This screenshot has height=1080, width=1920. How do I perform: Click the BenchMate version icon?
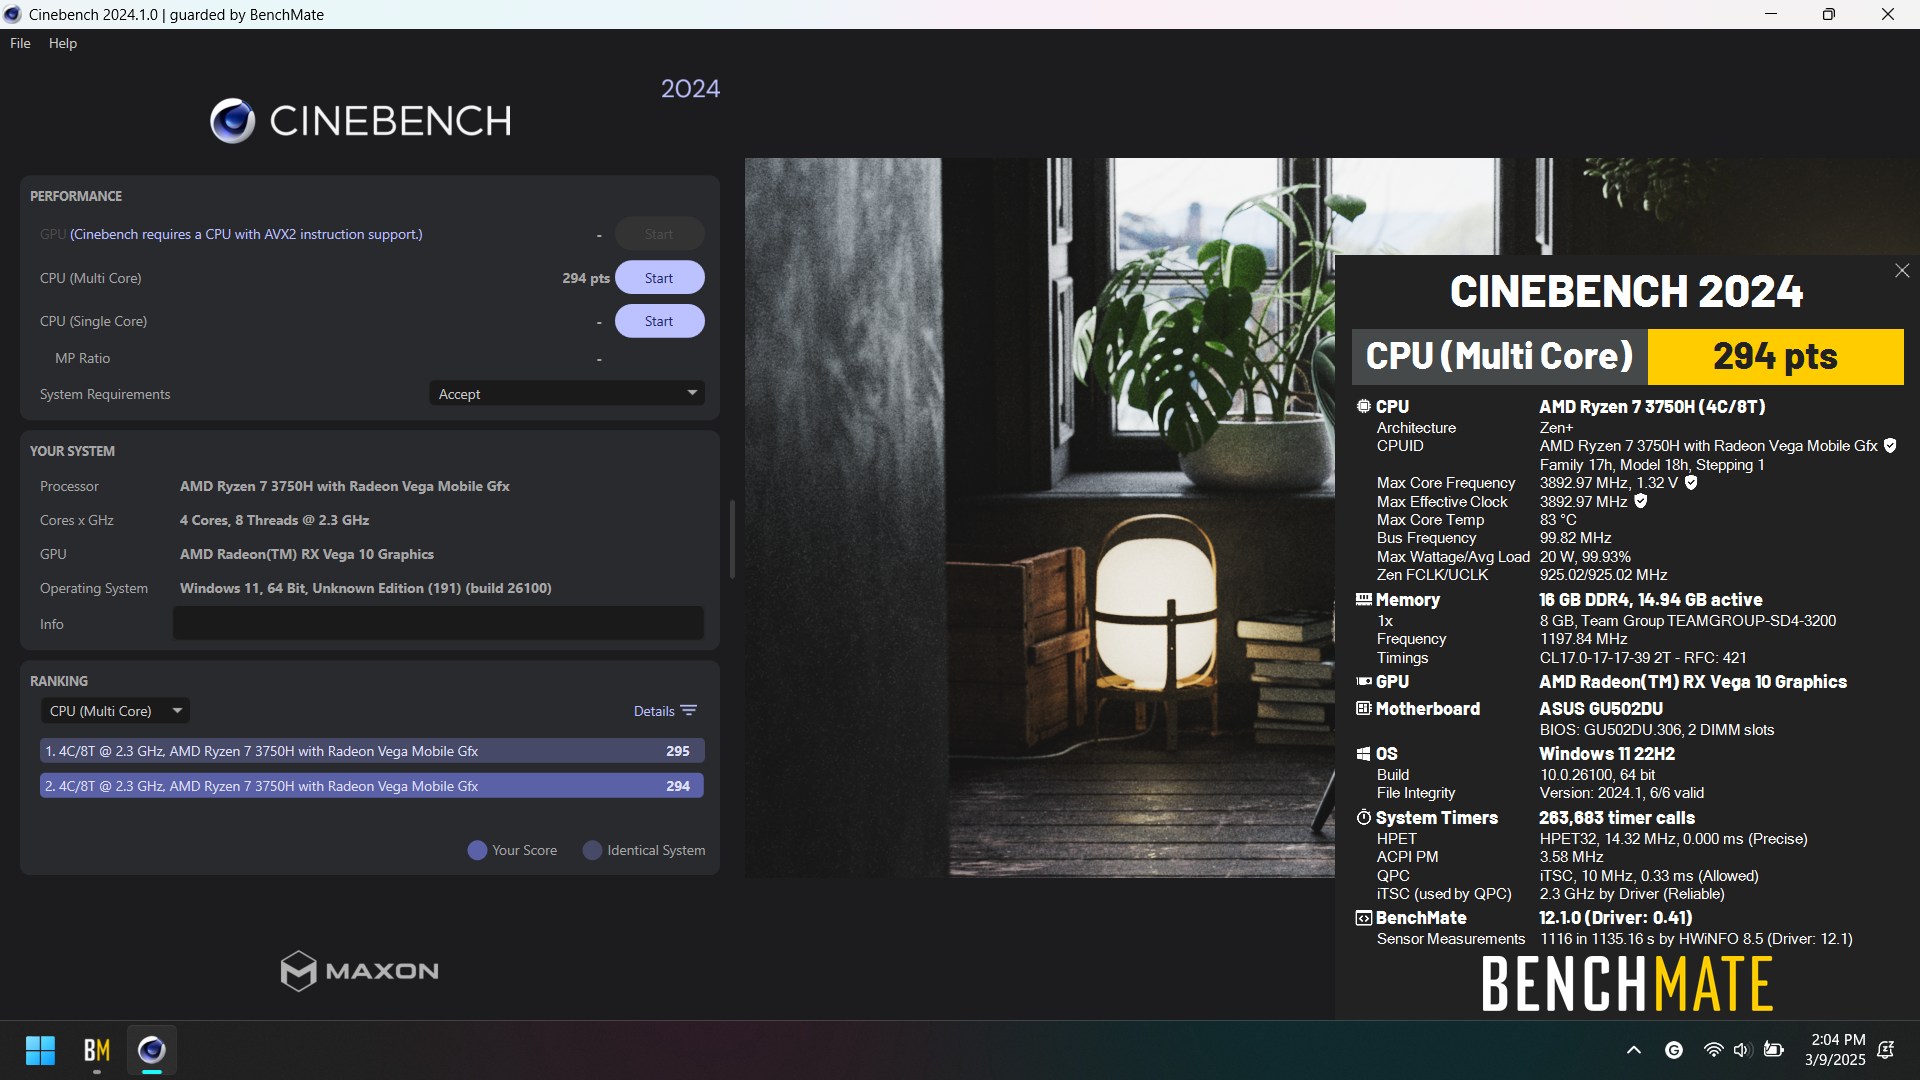click(x=1363, y=917)
